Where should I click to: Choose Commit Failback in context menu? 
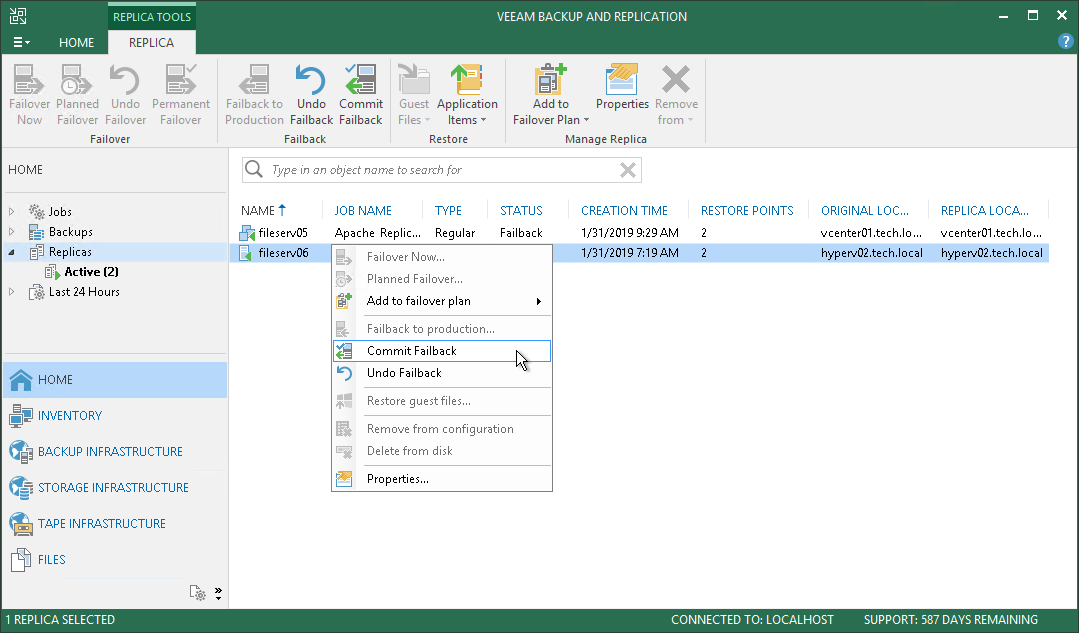pos(441,351)
